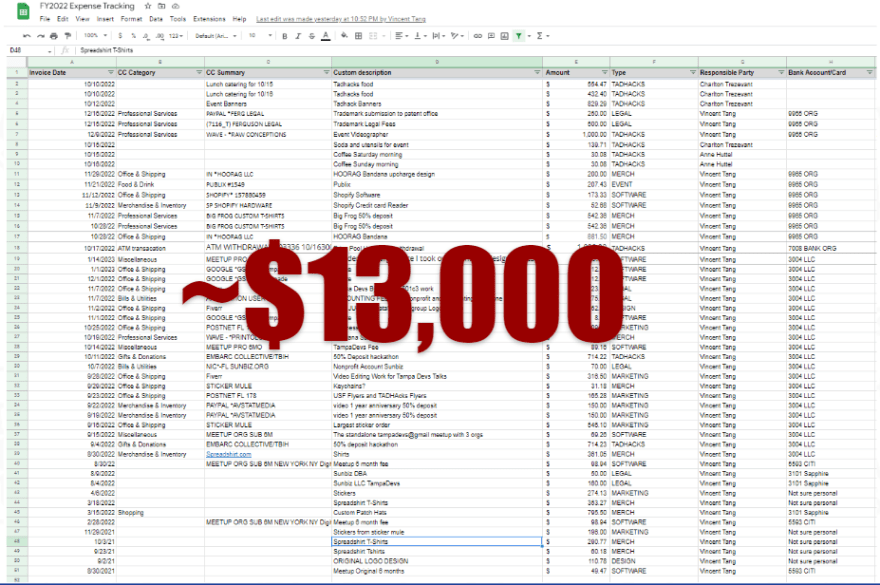880x585 pixels.
Task: Click the Insert link icon
Action: (x=477, y=35)
